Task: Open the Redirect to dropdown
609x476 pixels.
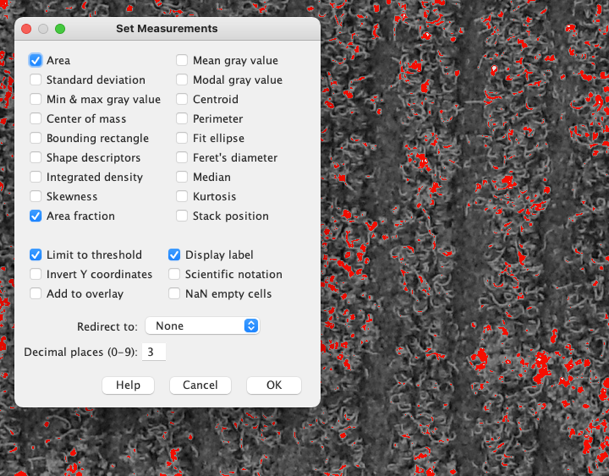Action: point(202,326)
